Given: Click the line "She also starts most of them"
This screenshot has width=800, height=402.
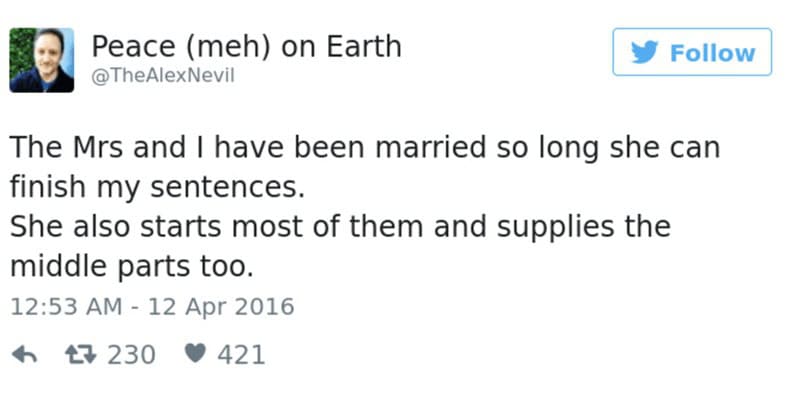Looking at the screenshot, I should point(341,227).
